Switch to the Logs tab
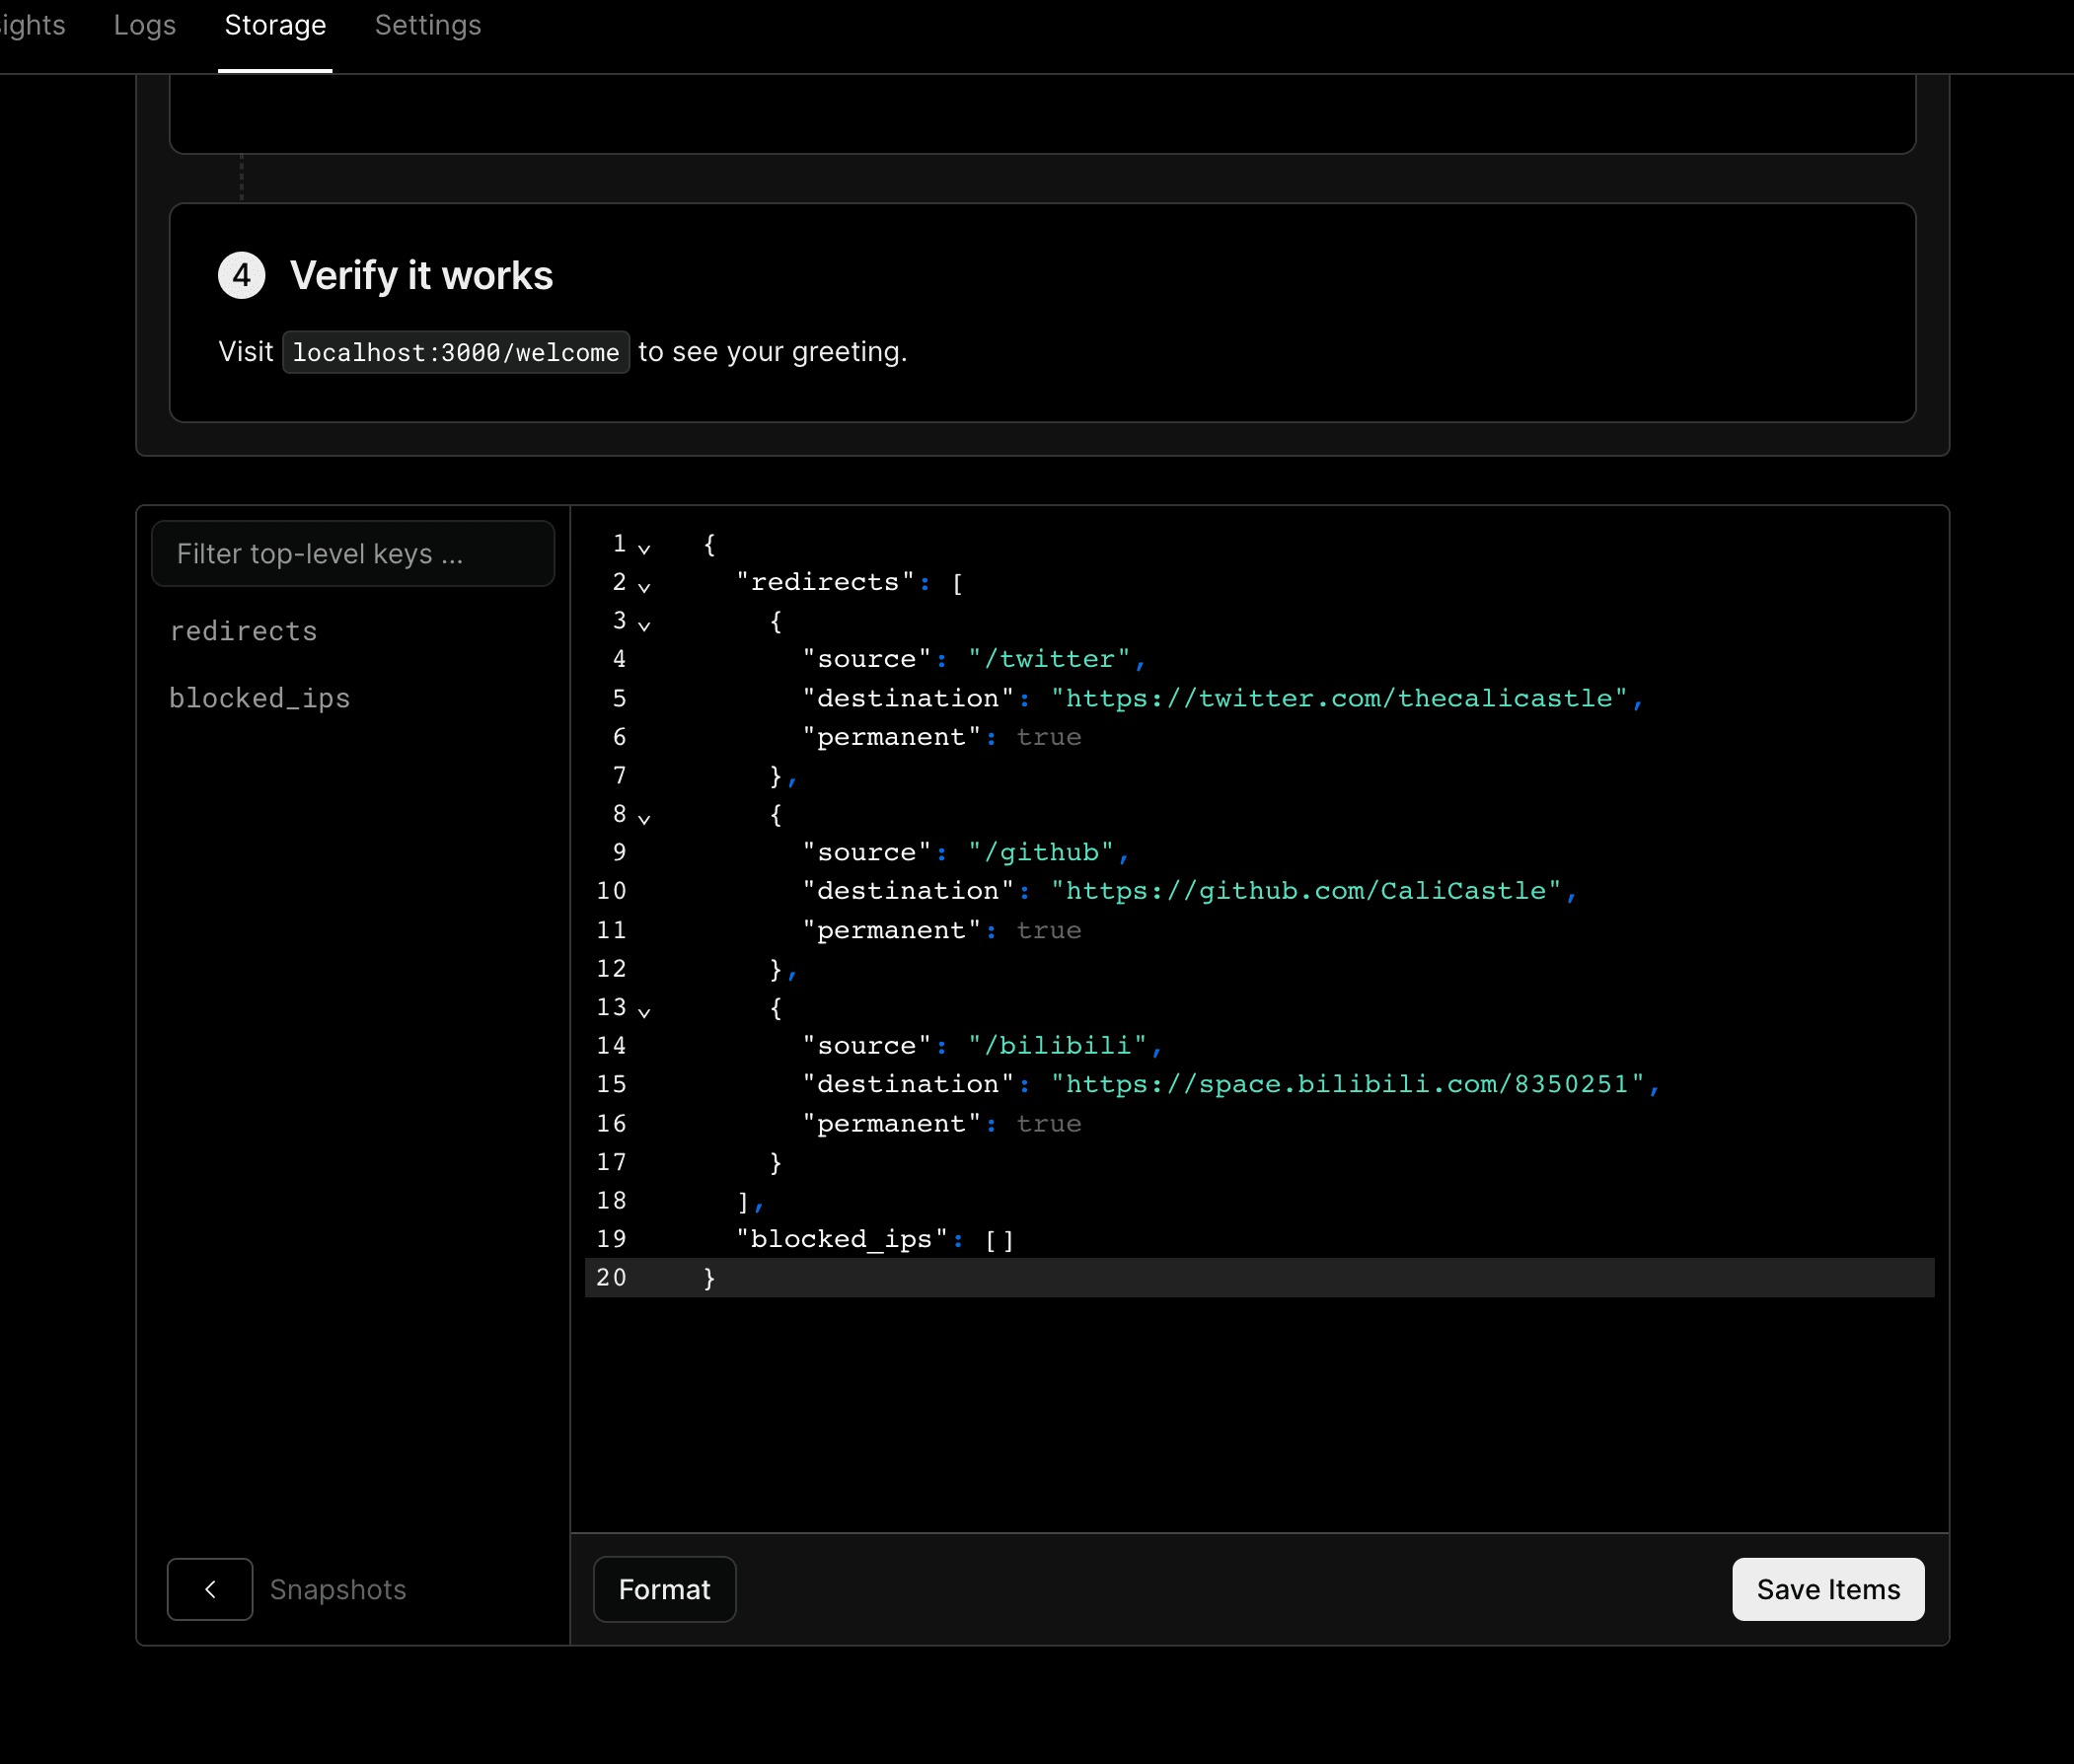This screenshot has height=1764, width=2074. [145, 26]
